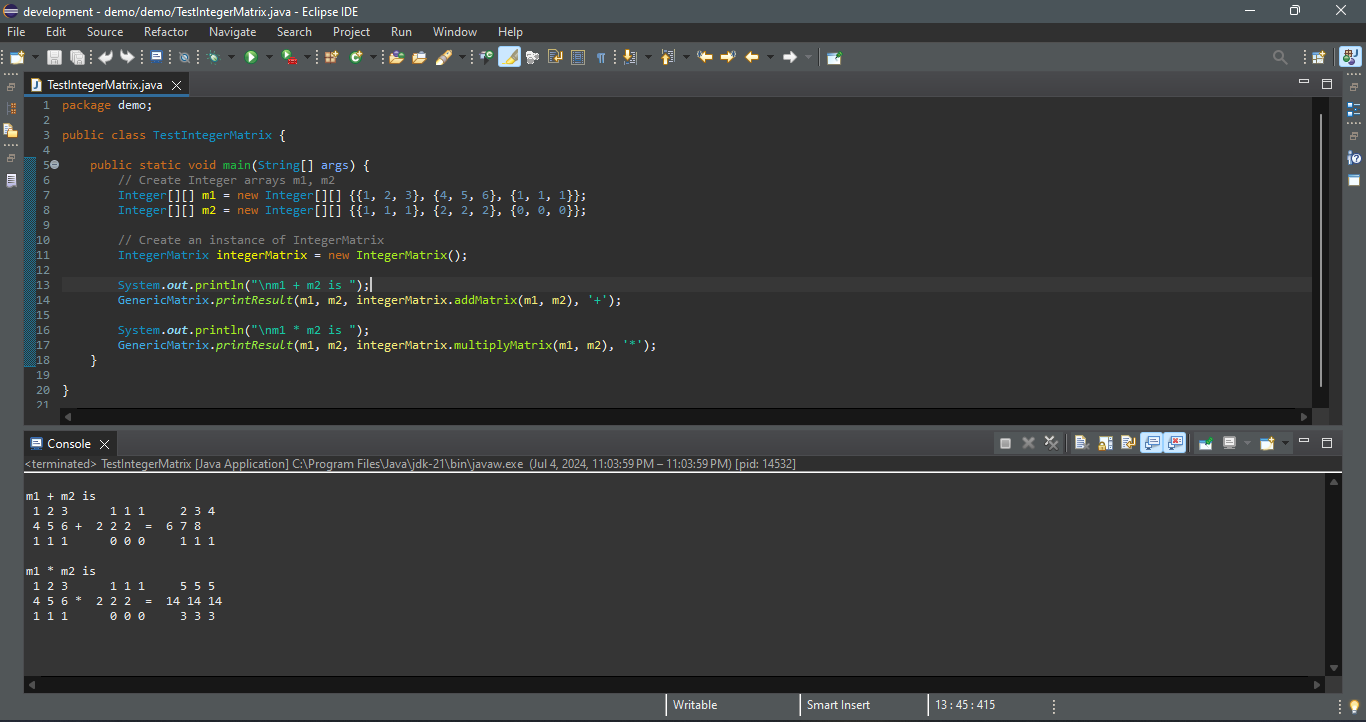The image size is (1366, 722).
Task: Click the Back navigation yellow arrow
Action: click(752, 57)
